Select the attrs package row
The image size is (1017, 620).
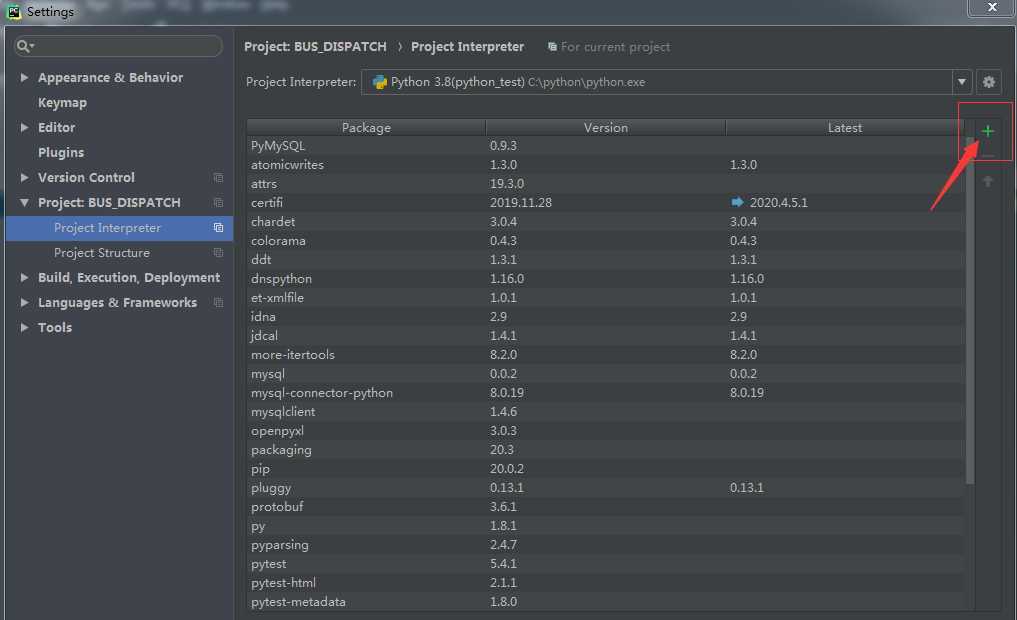click(605, 184)
